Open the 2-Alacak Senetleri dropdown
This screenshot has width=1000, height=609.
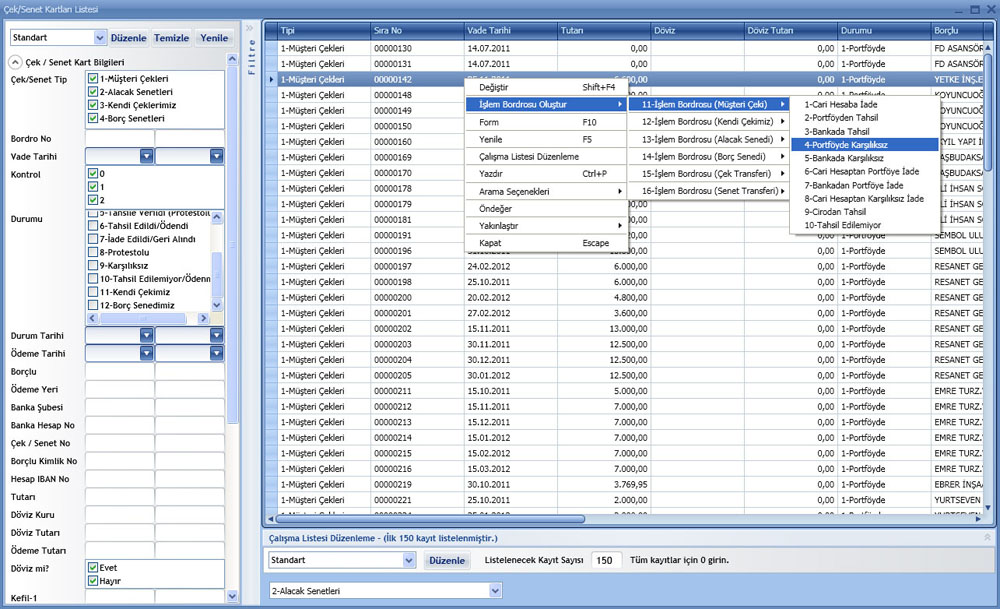[495, 591]
